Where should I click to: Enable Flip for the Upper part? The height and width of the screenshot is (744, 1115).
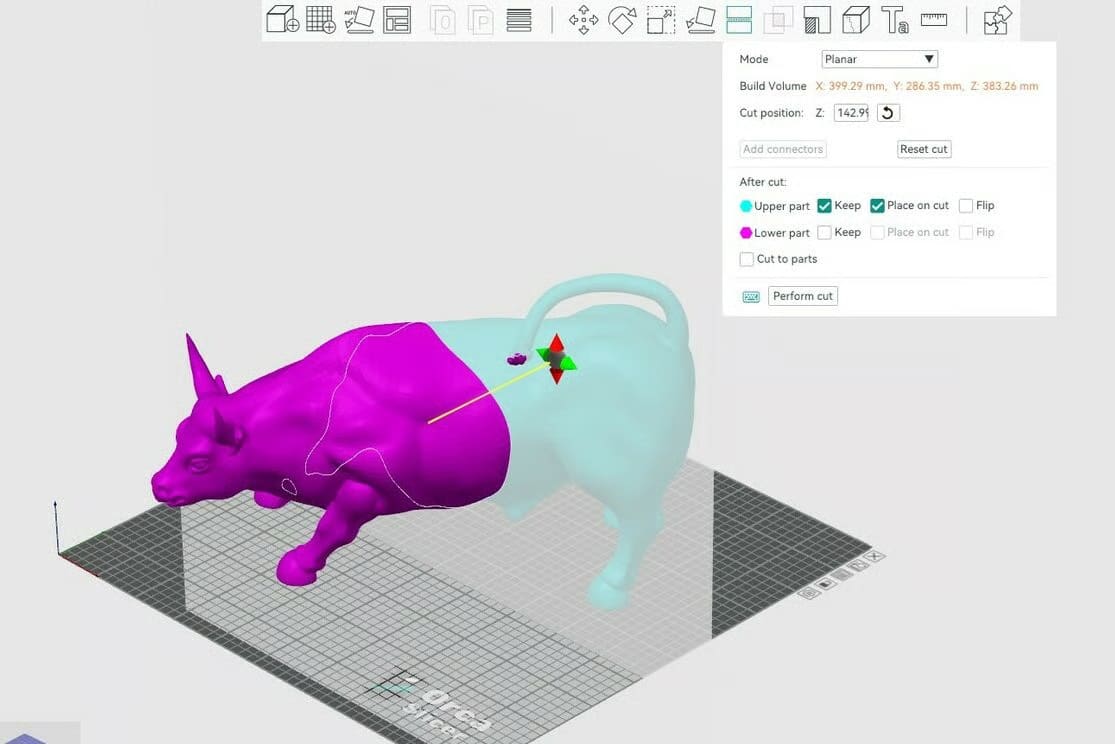(966, 206)
